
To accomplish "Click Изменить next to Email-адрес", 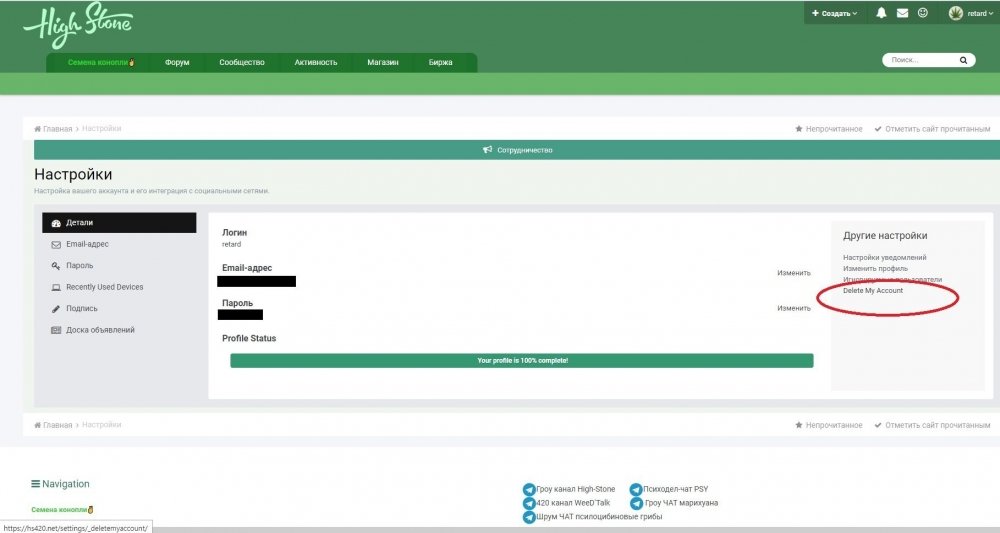I will (793, 273).
